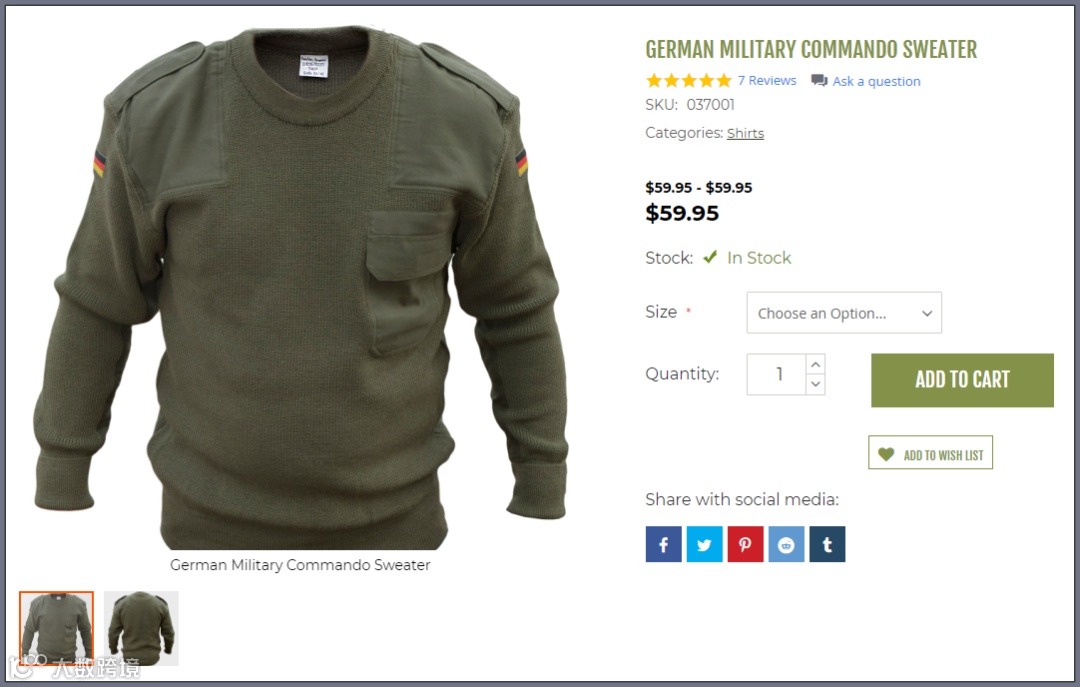The image size is (1080, 687).
Task: Share product on Pinterest
Action: point(745,544)
